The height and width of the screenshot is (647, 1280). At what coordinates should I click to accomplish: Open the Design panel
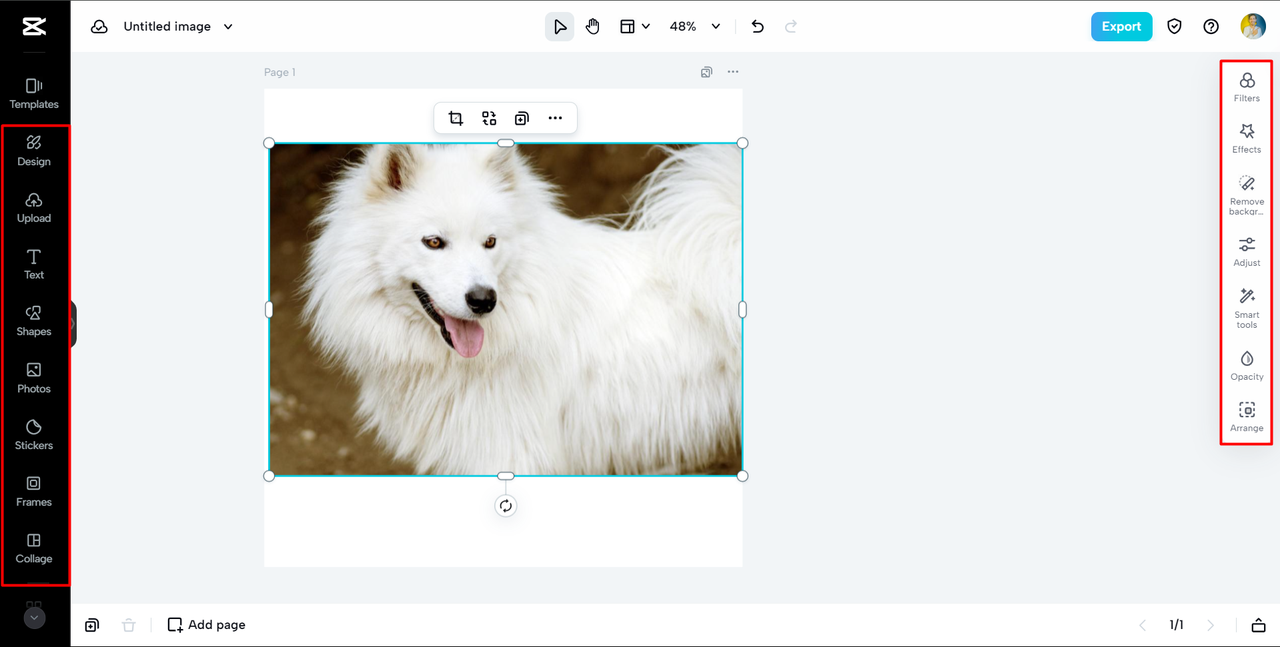point(34,150)
